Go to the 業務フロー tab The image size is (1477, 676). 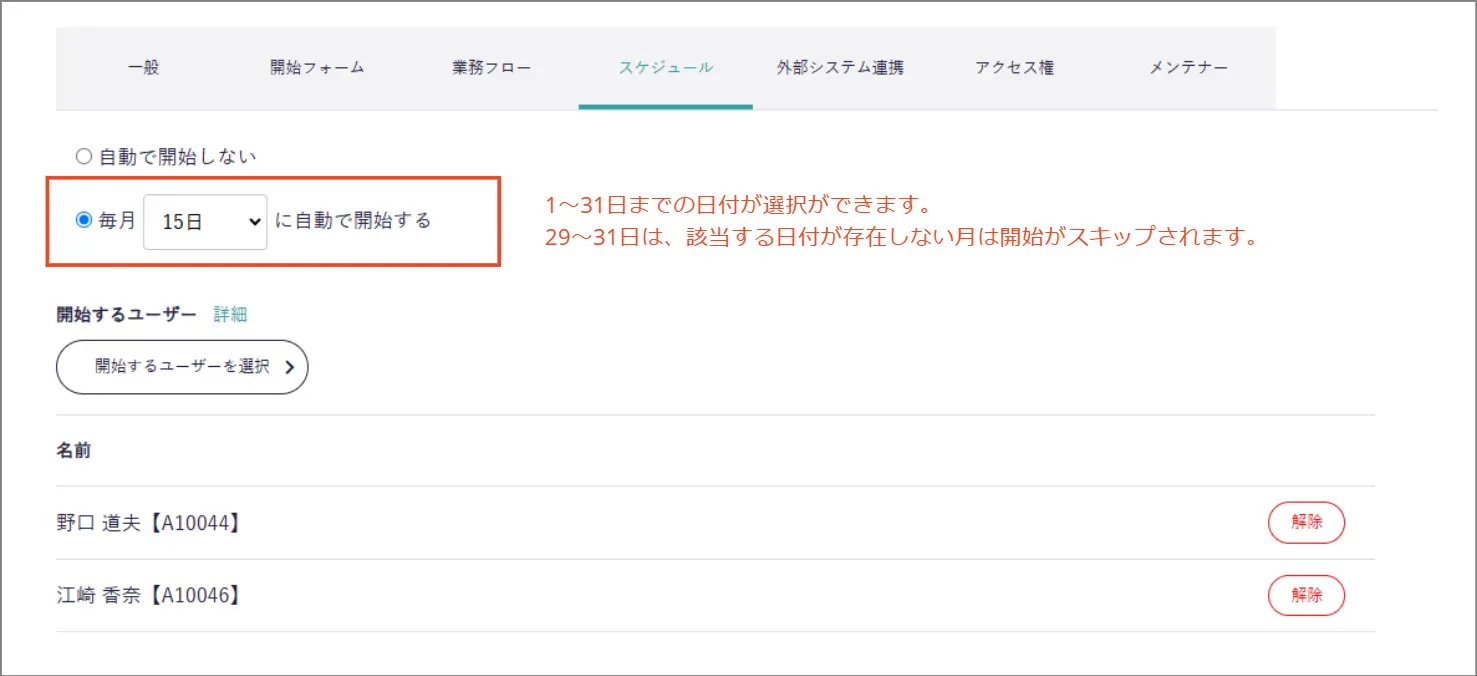[x=491, y=68]
